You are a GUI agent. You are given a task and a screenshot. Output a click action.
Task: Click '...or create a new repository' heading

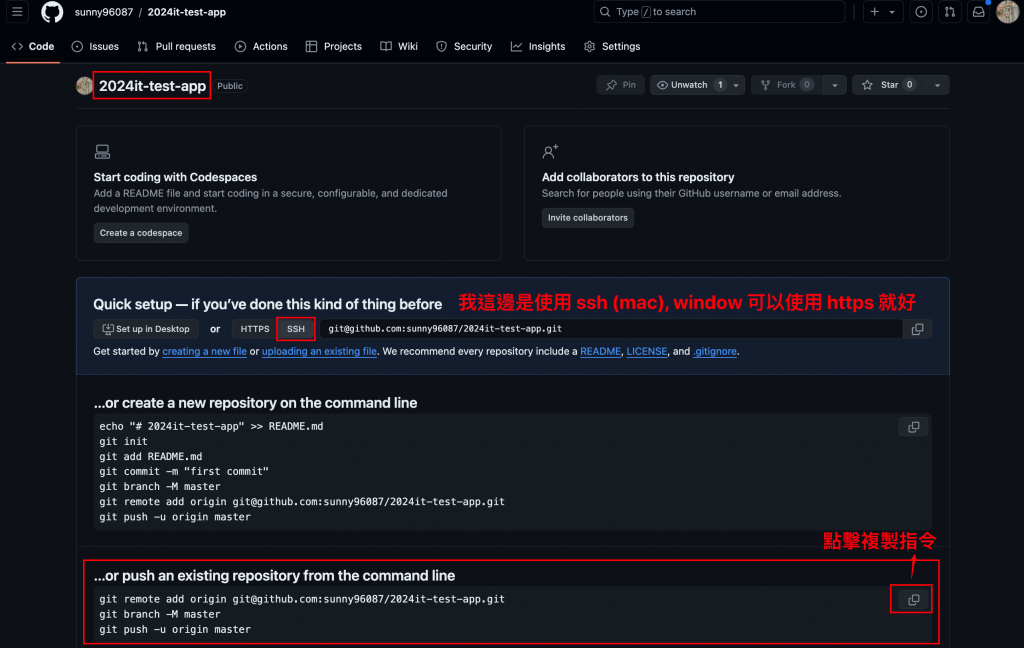(255, 403)
